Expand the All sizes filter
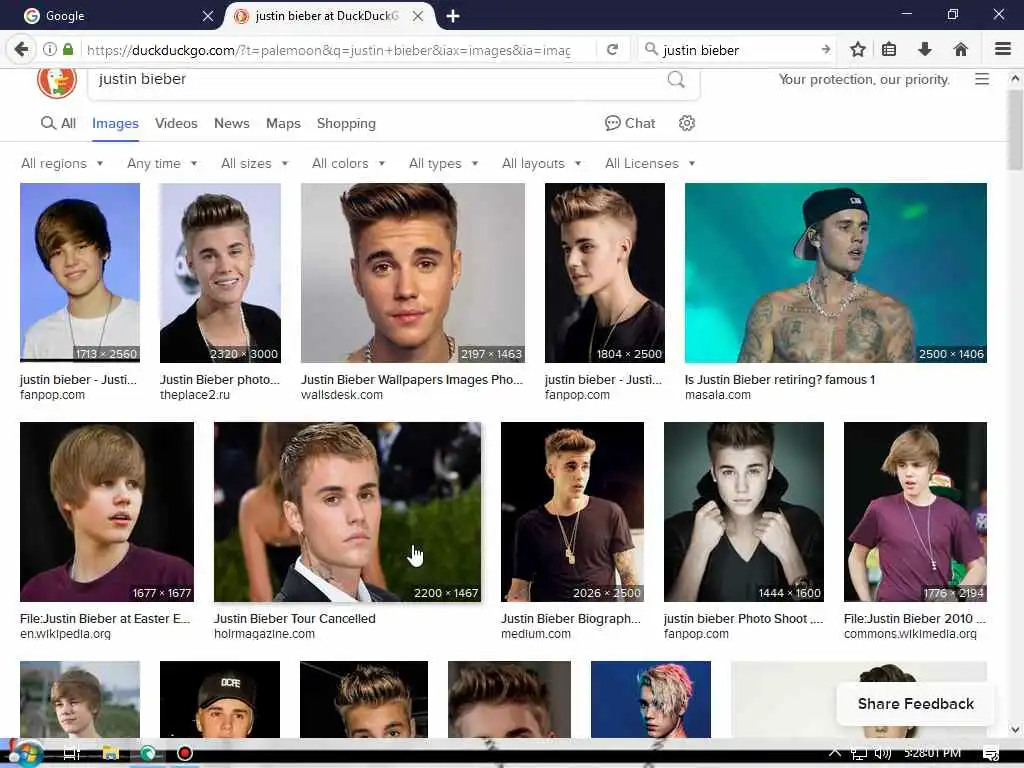The image size is (1024, 768). [x=254, y=164]
